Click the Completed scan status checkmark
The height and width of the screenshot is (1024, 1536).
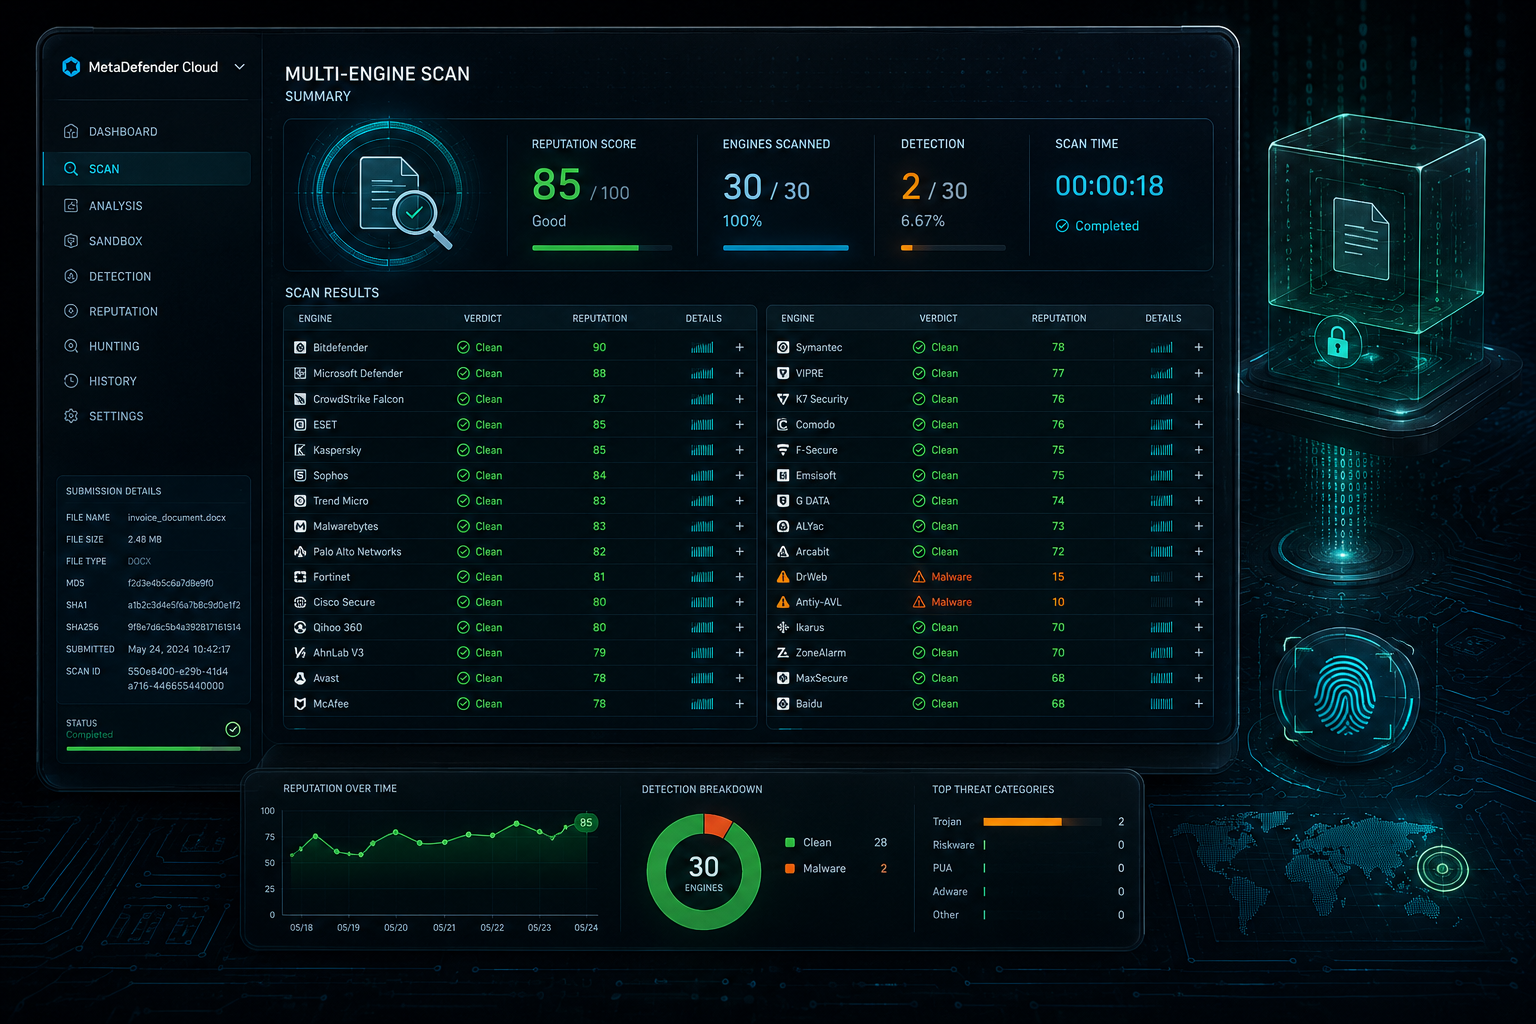click(1062, 226)
